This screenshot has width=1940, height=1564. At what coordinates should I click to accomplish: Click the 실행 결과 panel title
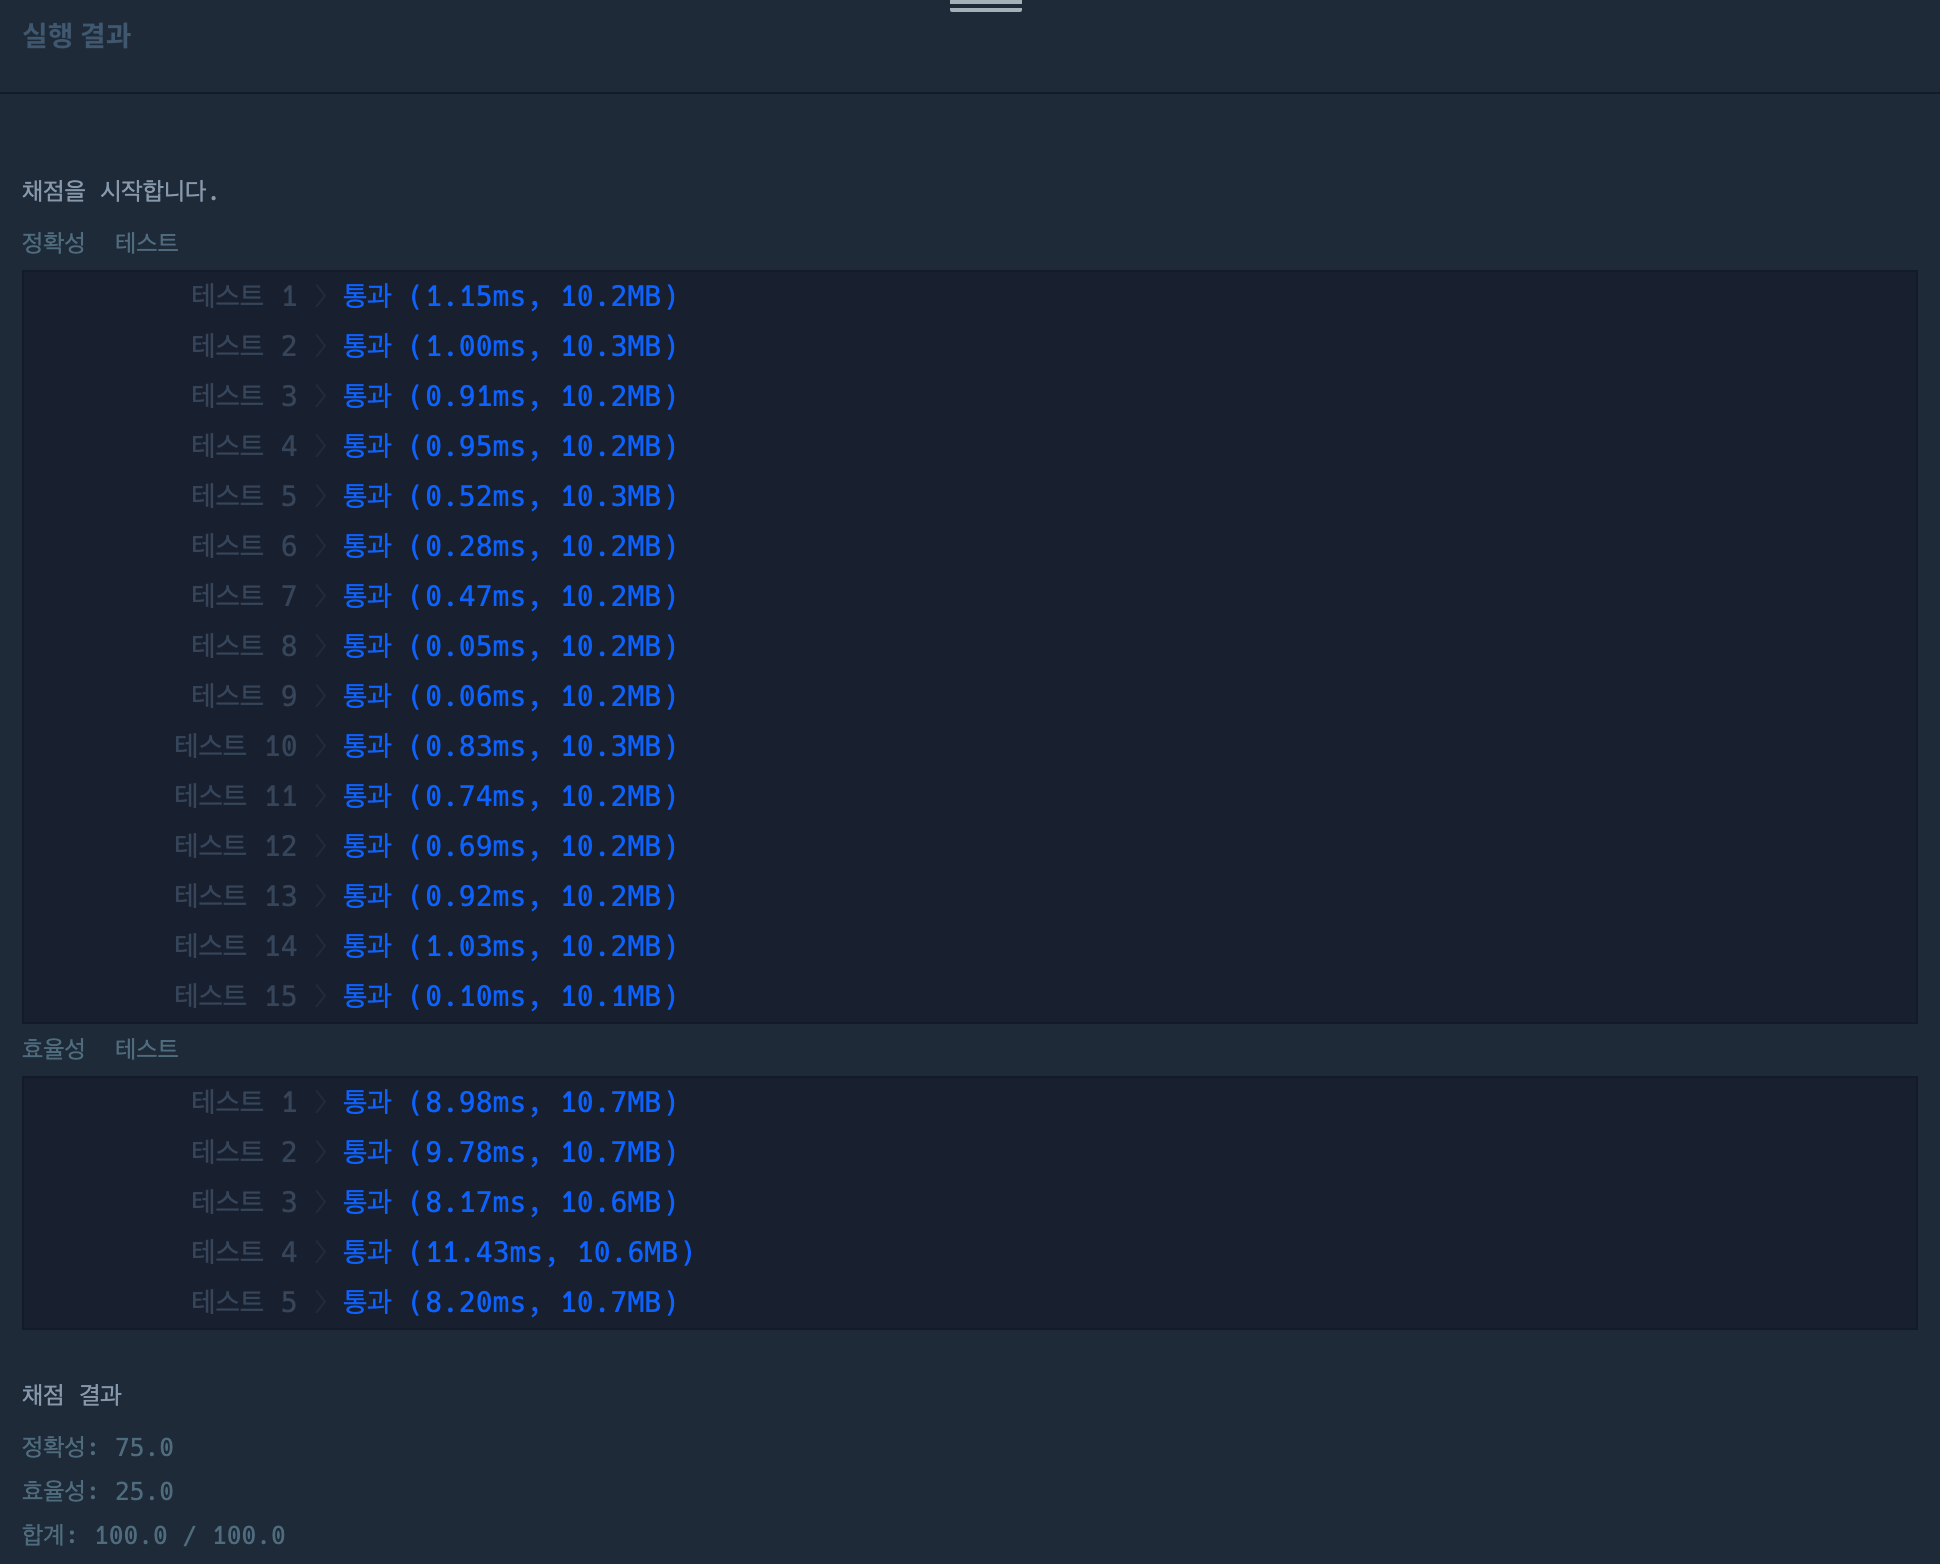(77, 36)
